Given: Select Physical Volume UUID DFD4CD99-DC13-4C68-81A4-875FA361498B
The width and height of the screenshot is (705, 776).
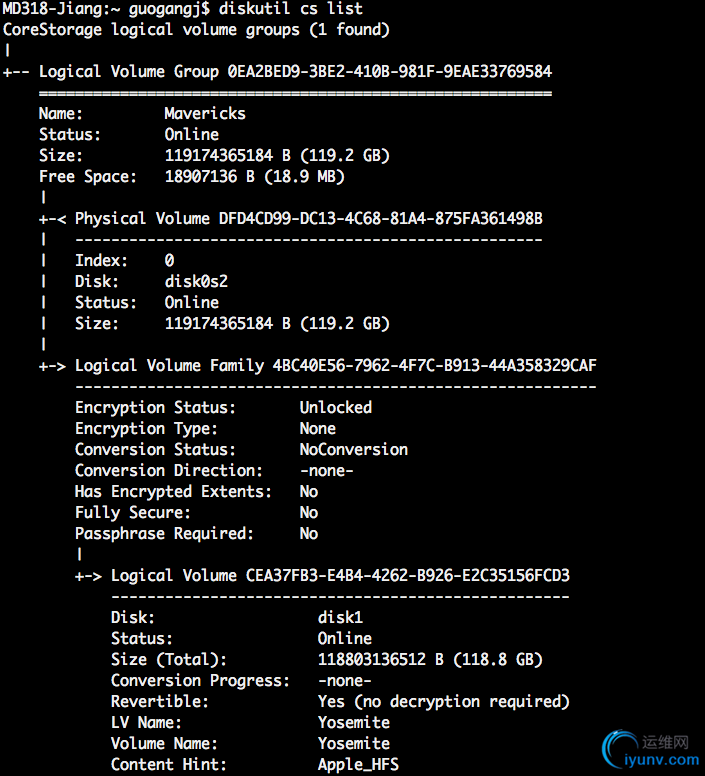Looking at the screenshot, I should [380, 219].
